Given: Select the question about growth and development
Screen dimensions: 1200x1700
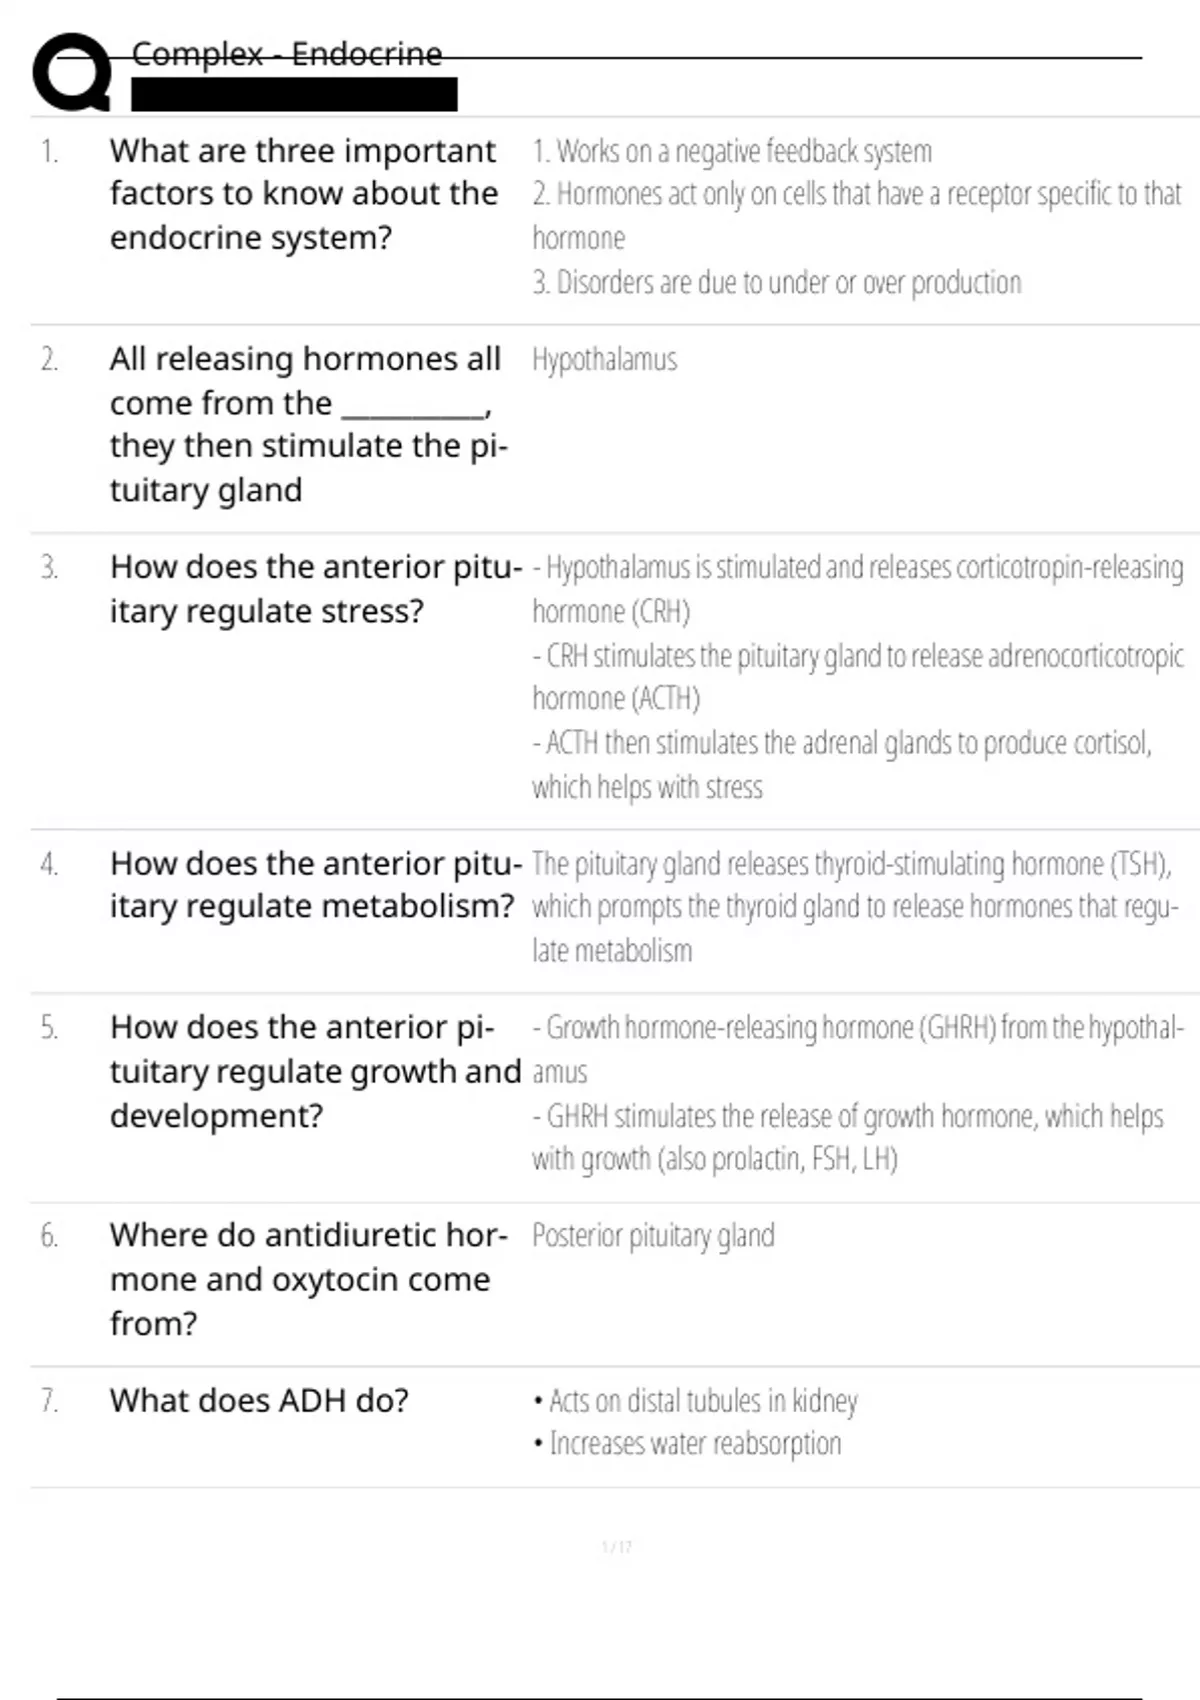Looking at the screenshot, I should [x=316, y=1071].
